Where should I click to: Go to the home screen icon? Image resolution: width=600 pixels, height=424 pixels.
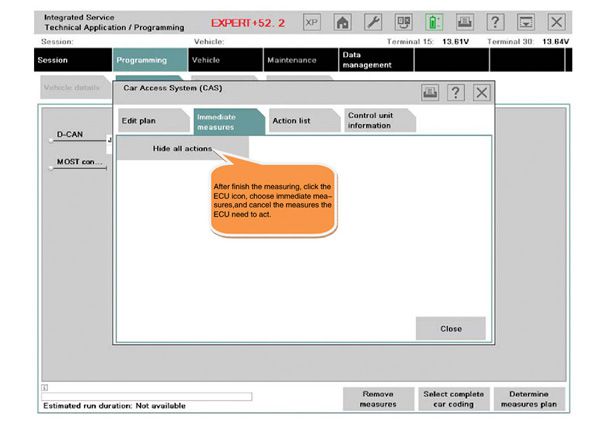[343, 22]
